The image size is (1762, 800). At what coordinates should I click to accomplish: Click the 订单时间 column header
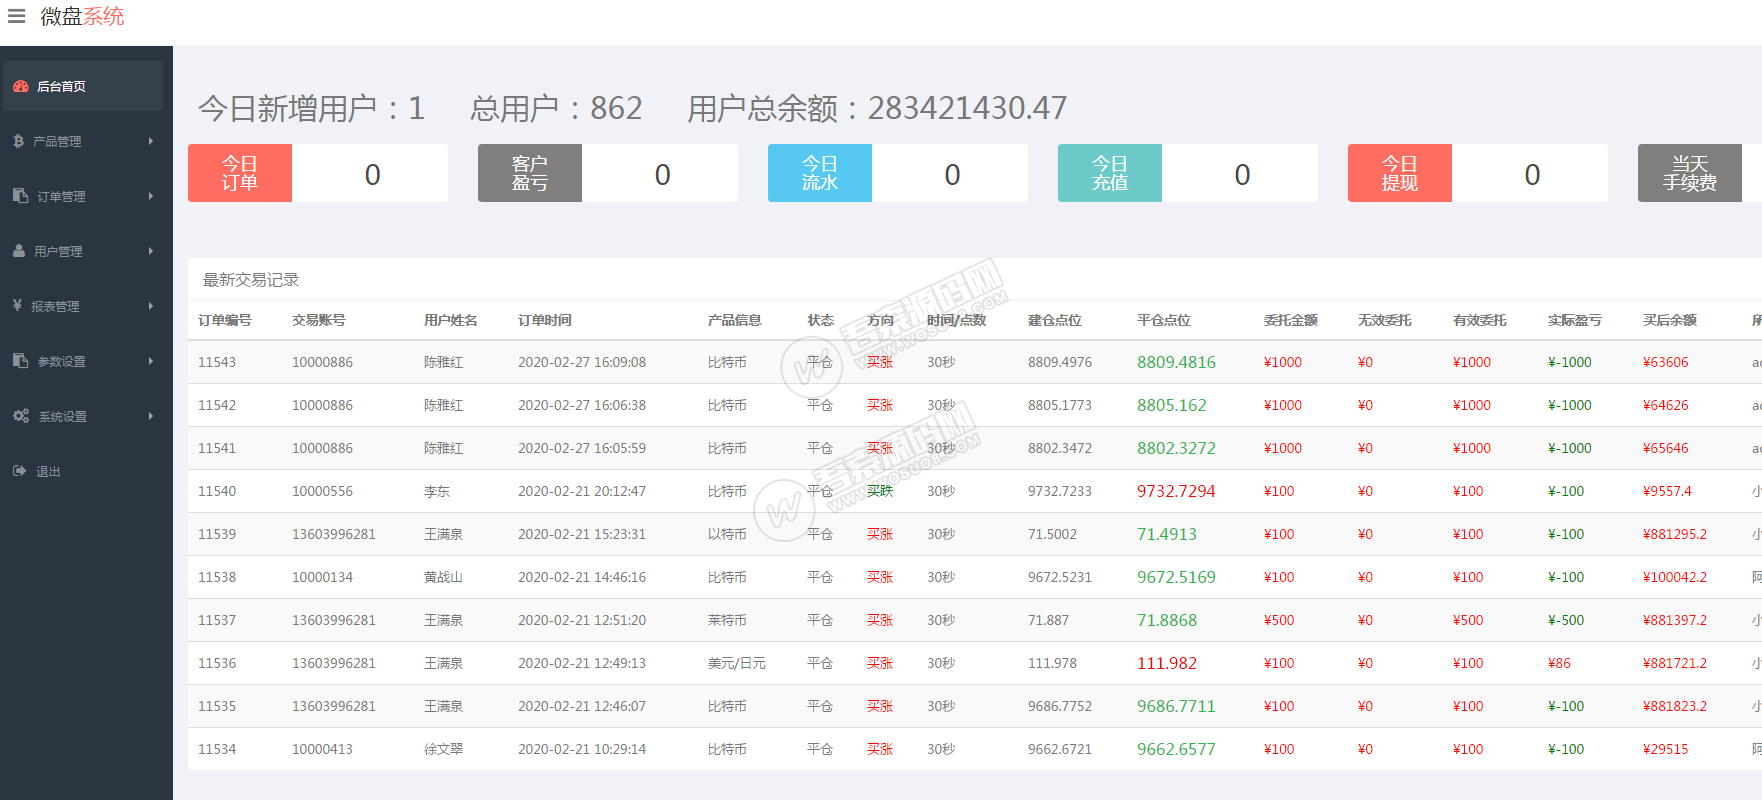click(545, 320)
